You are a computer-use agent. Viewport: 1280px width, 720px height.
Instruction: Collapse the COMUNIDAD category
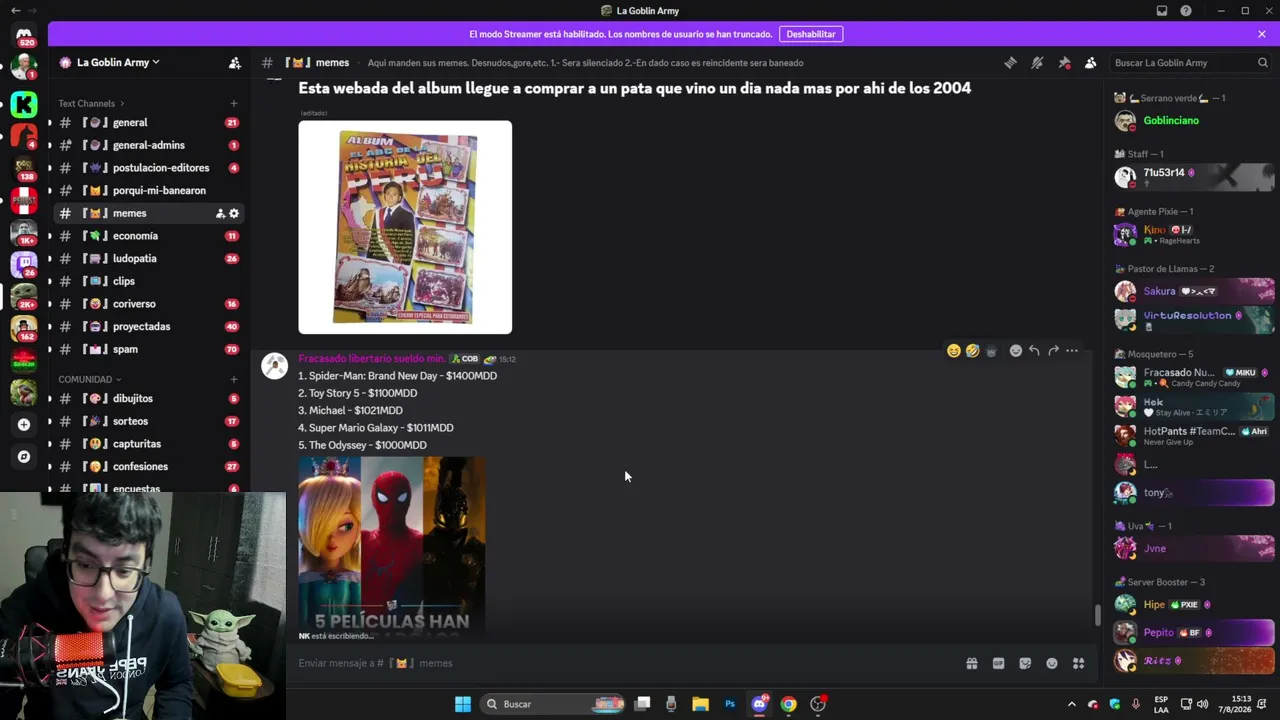[89, 379]
